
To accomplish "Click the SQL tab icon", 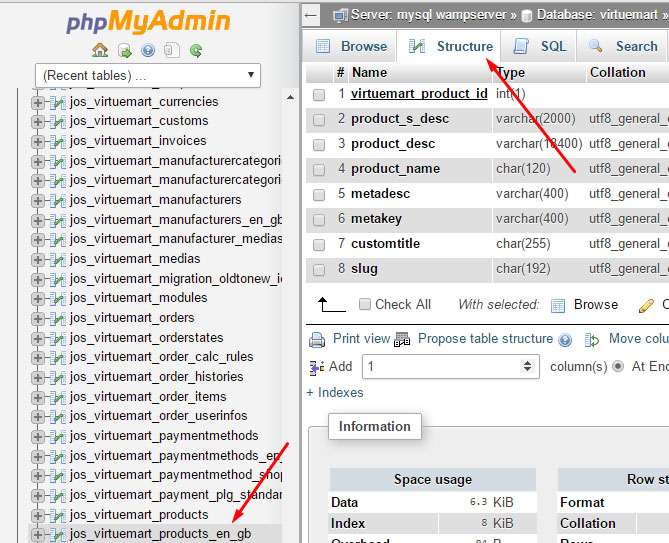I will [521, 46].
